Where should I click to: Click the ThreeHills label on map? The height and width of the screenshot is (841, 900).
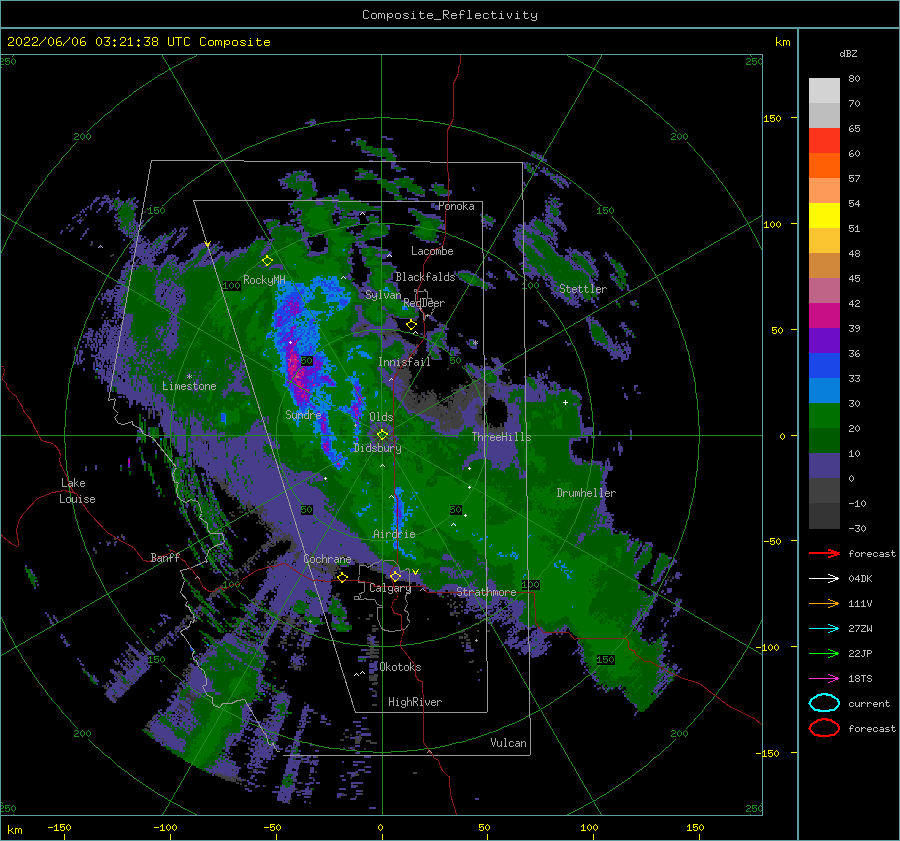click(502, 437)
